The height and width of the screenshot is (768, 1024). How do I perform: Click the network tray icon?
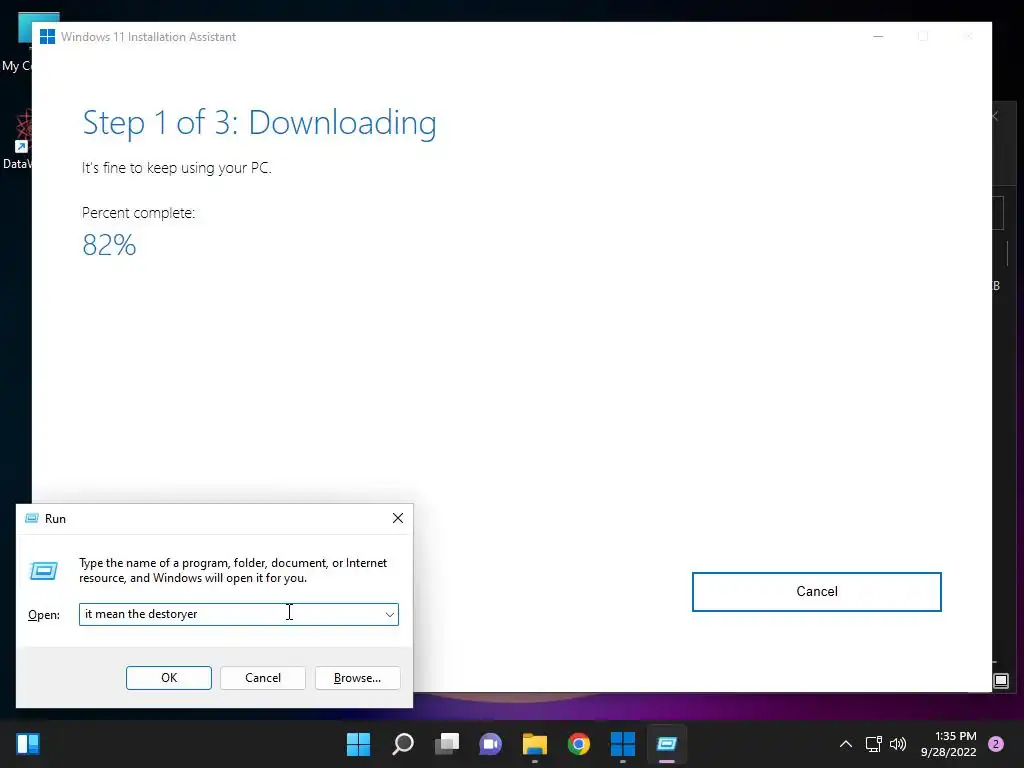coord(873,744)
